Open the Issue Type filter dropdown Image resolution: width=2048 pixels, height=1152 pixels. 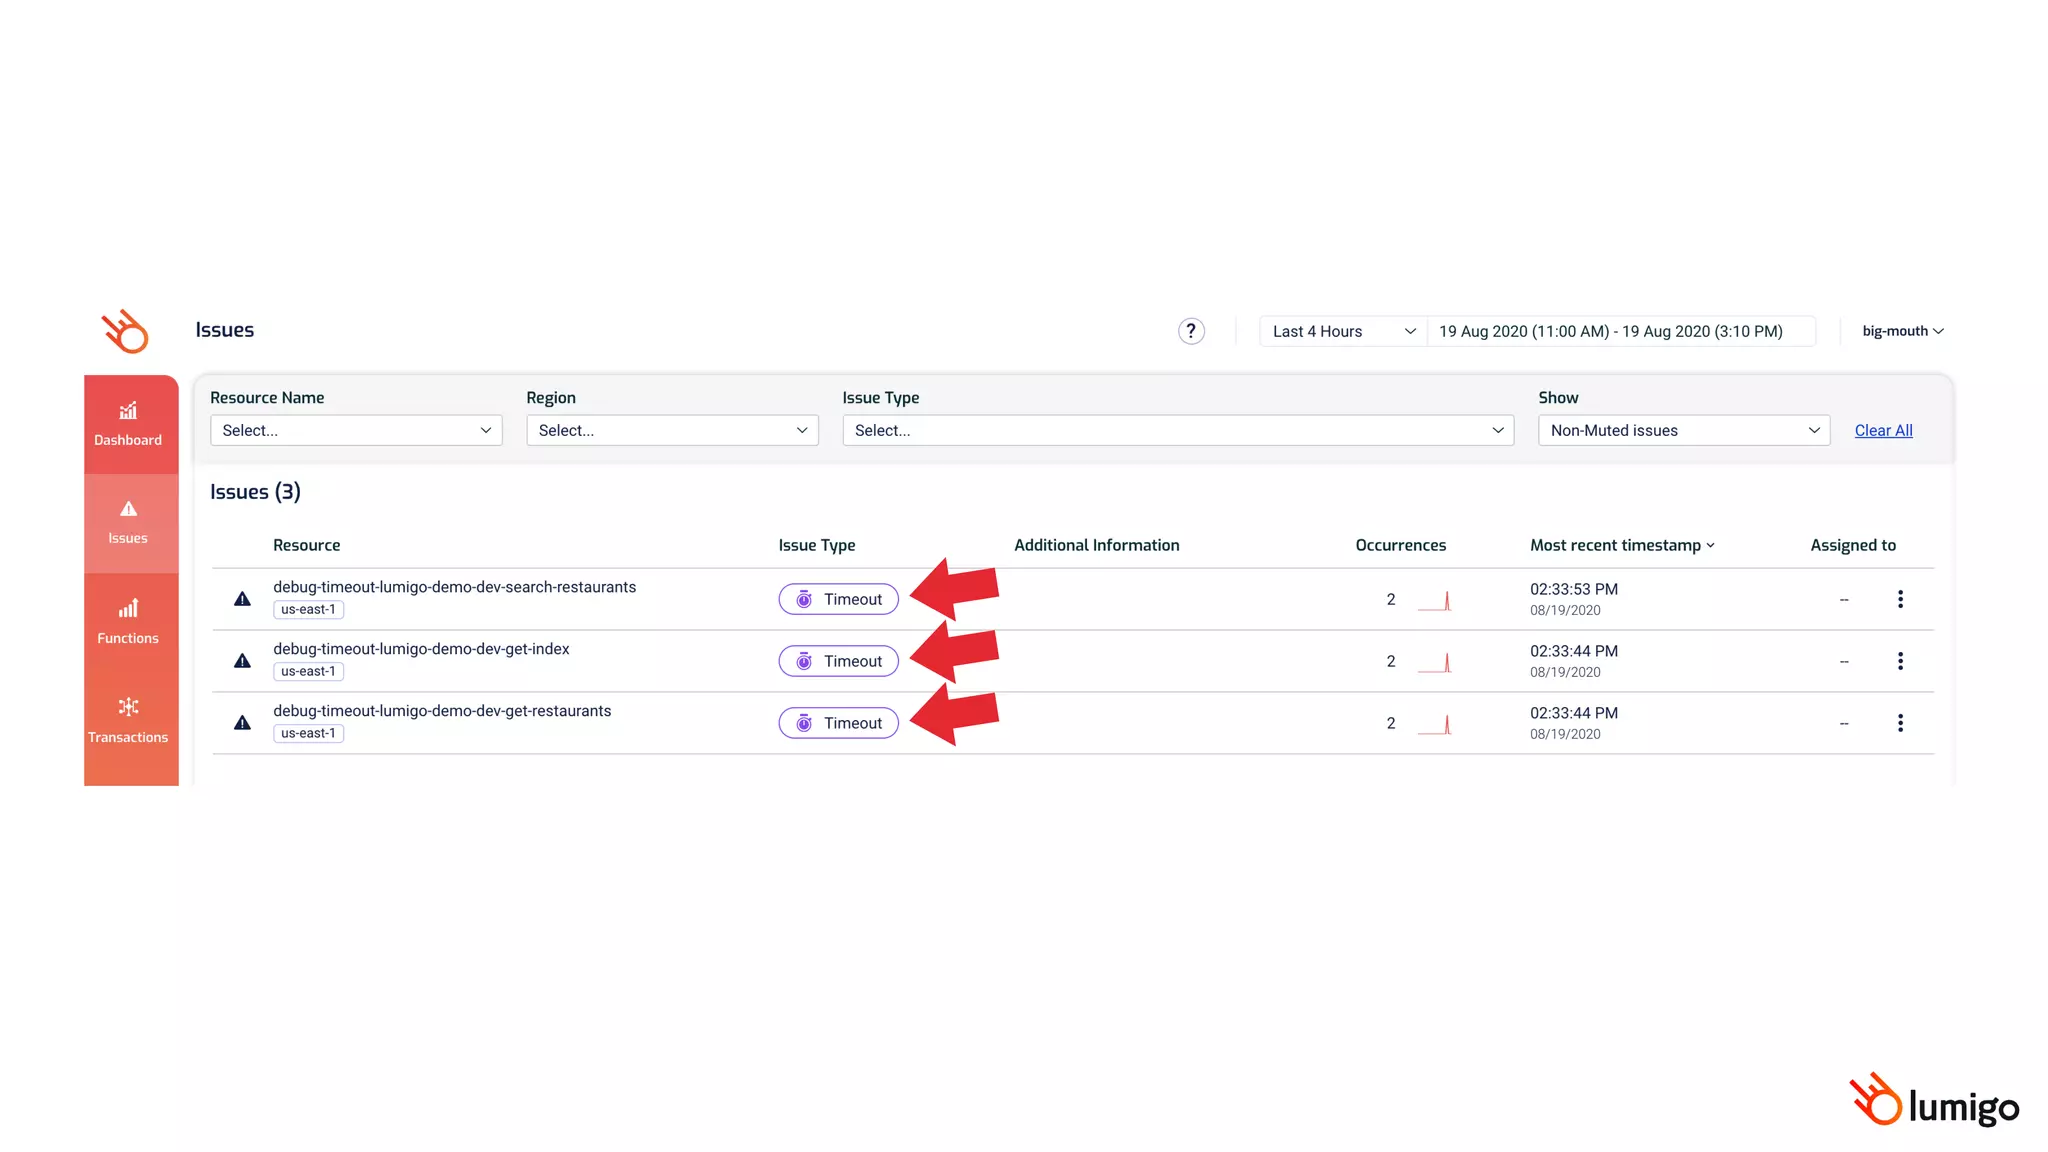coord(1177,430)
